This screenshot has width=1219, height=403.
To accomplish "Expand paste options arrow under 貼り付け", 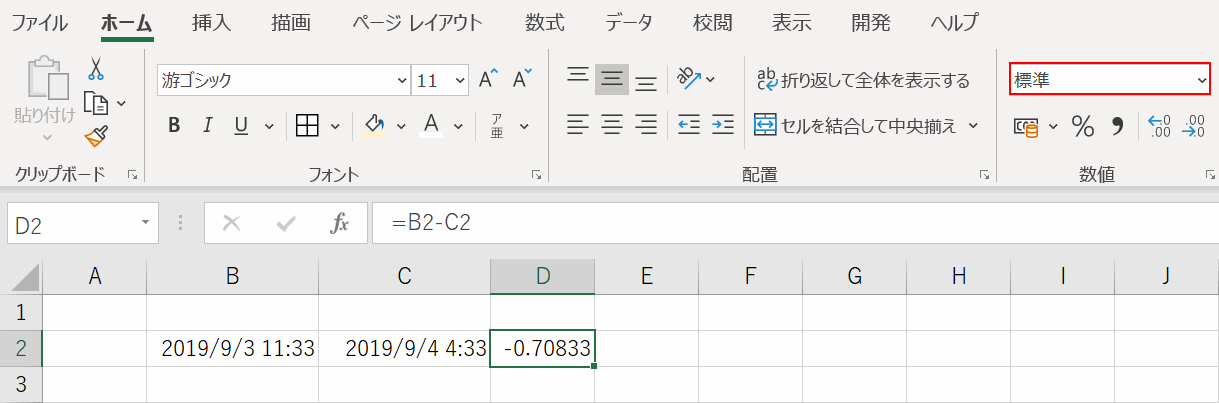I will click(46, 138).
